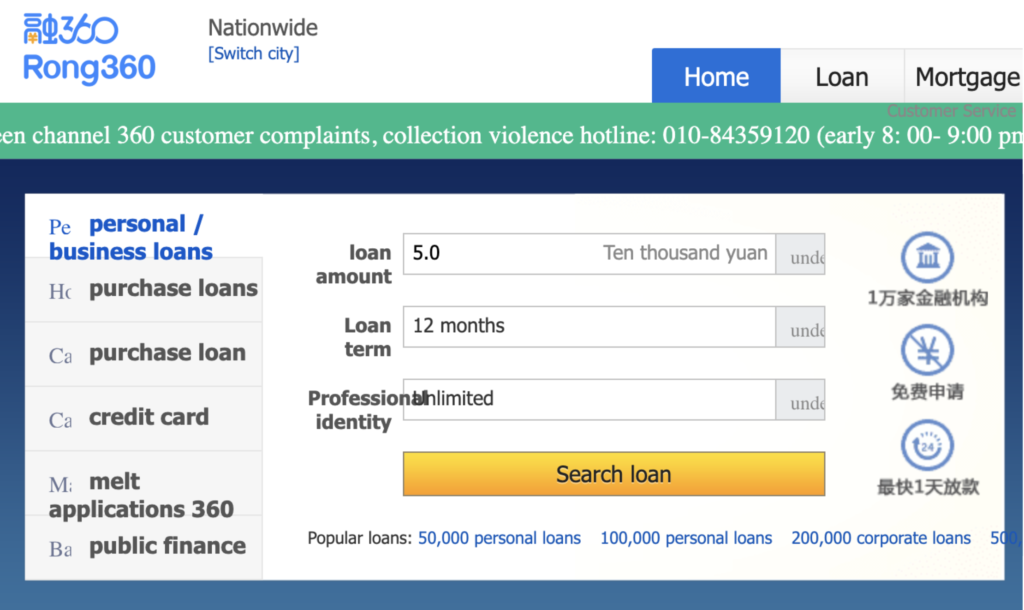The width and height of the screenshot is (1024, 610).
Task: Select the public finance category
Action: (x=166, y=546)
